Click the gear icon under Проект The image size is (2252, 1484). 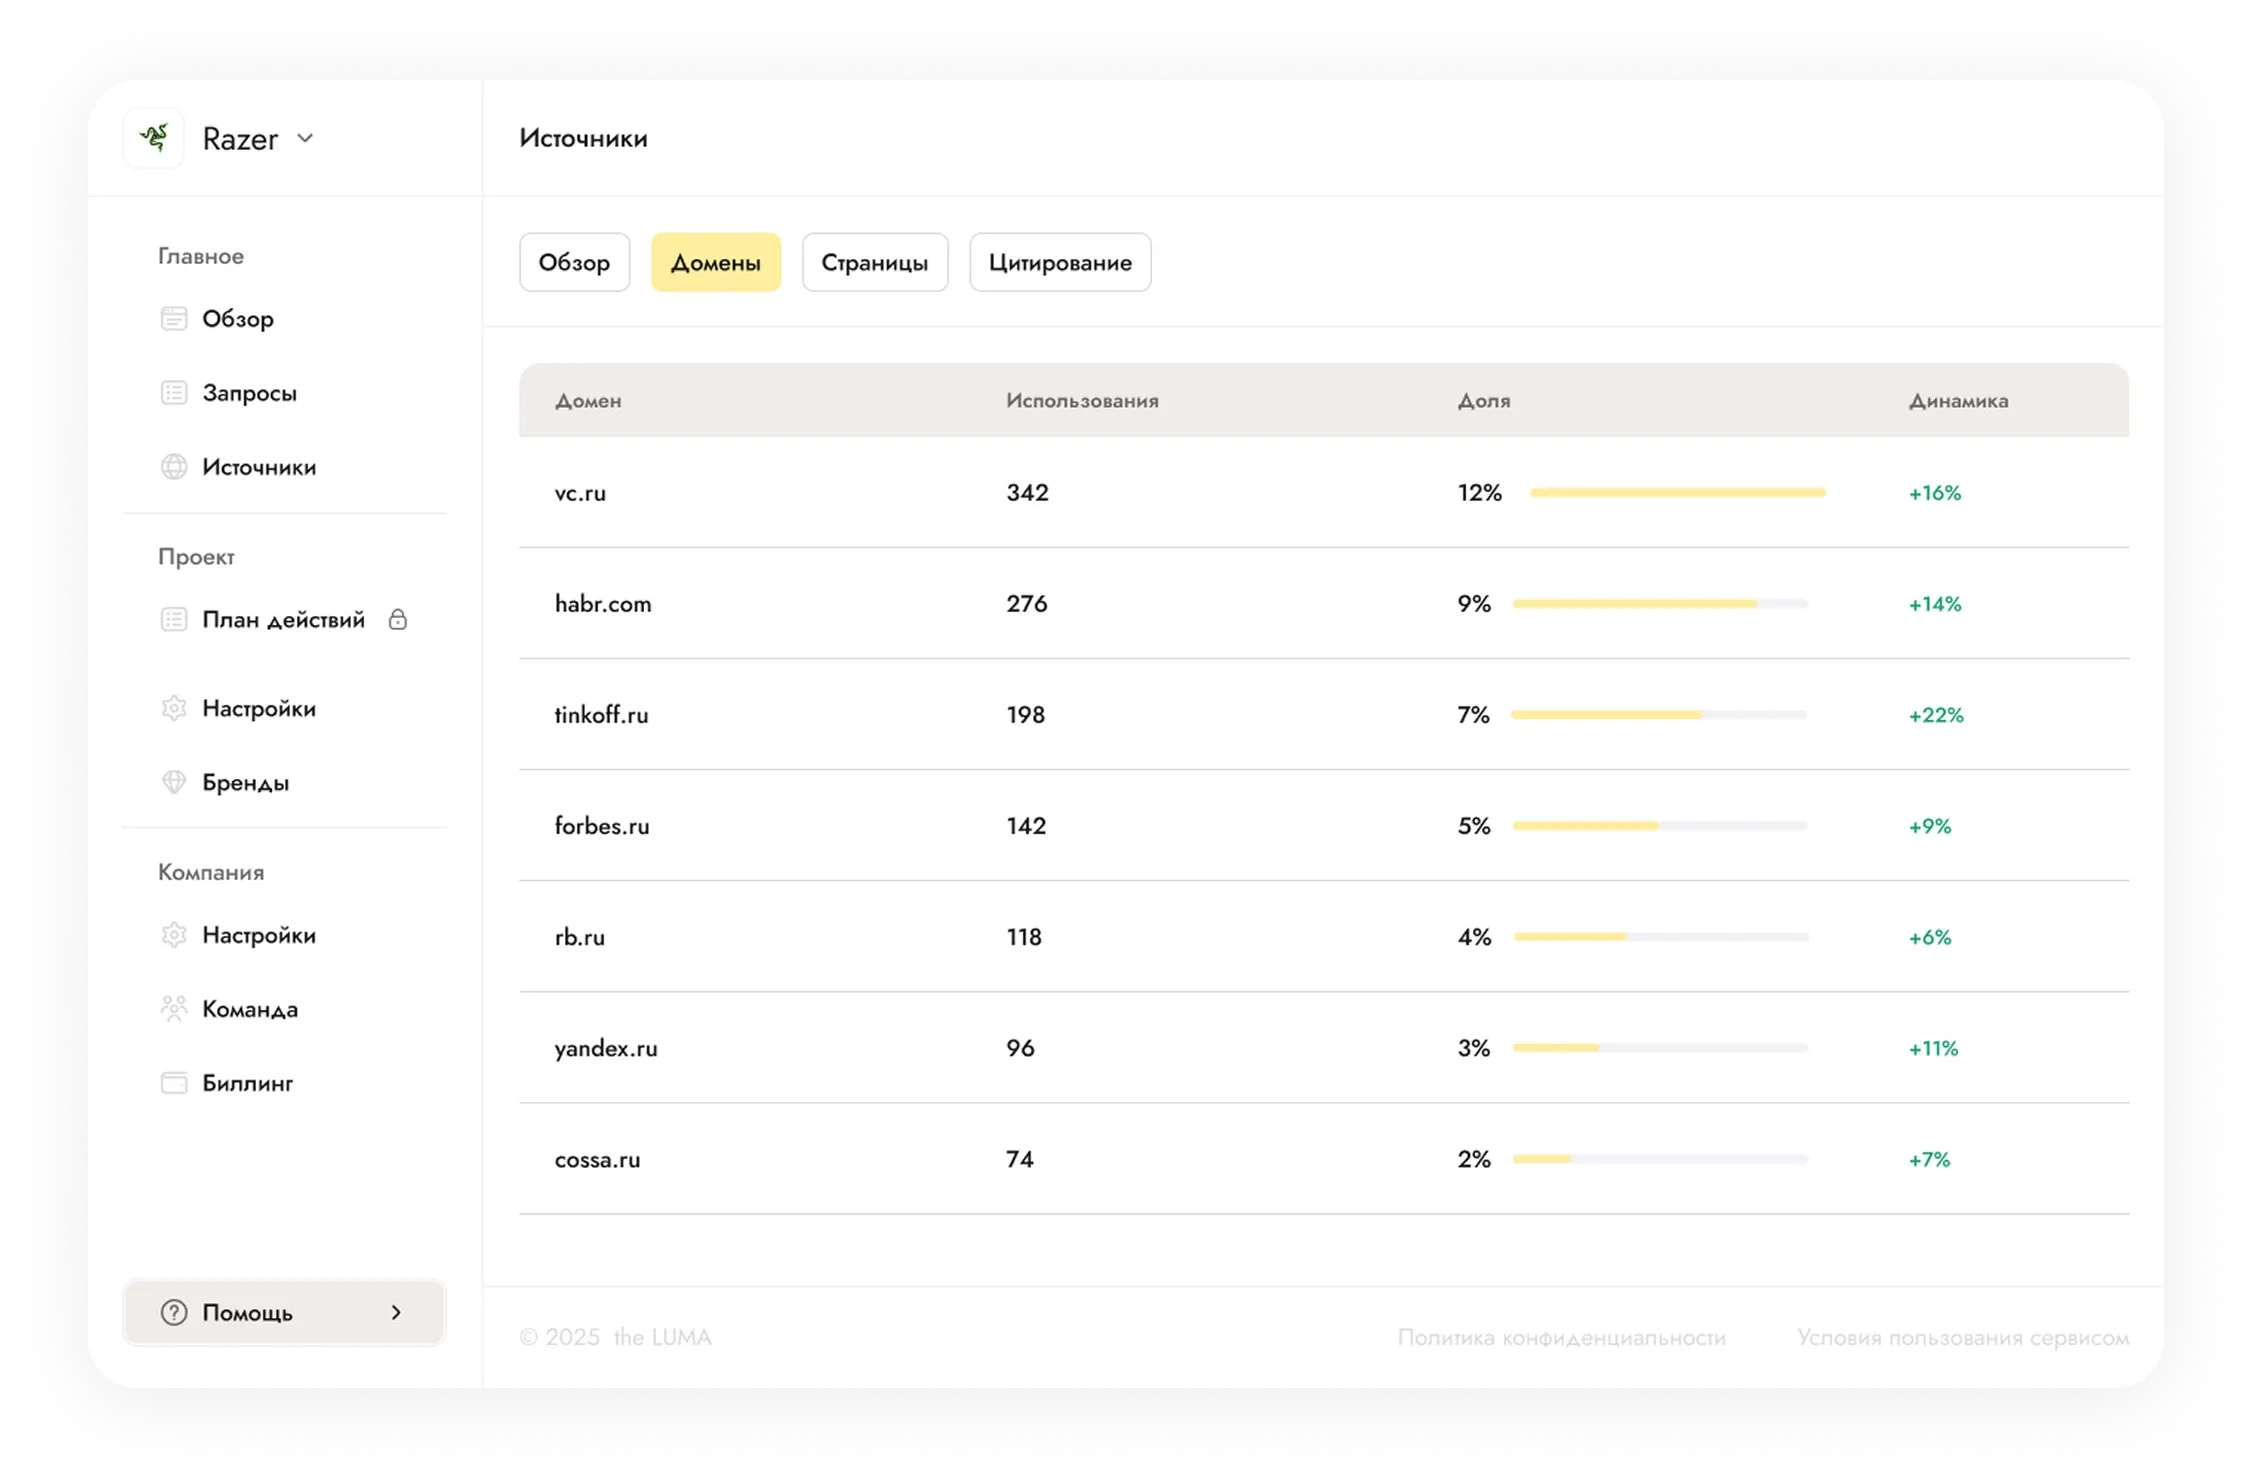point(174,708)
